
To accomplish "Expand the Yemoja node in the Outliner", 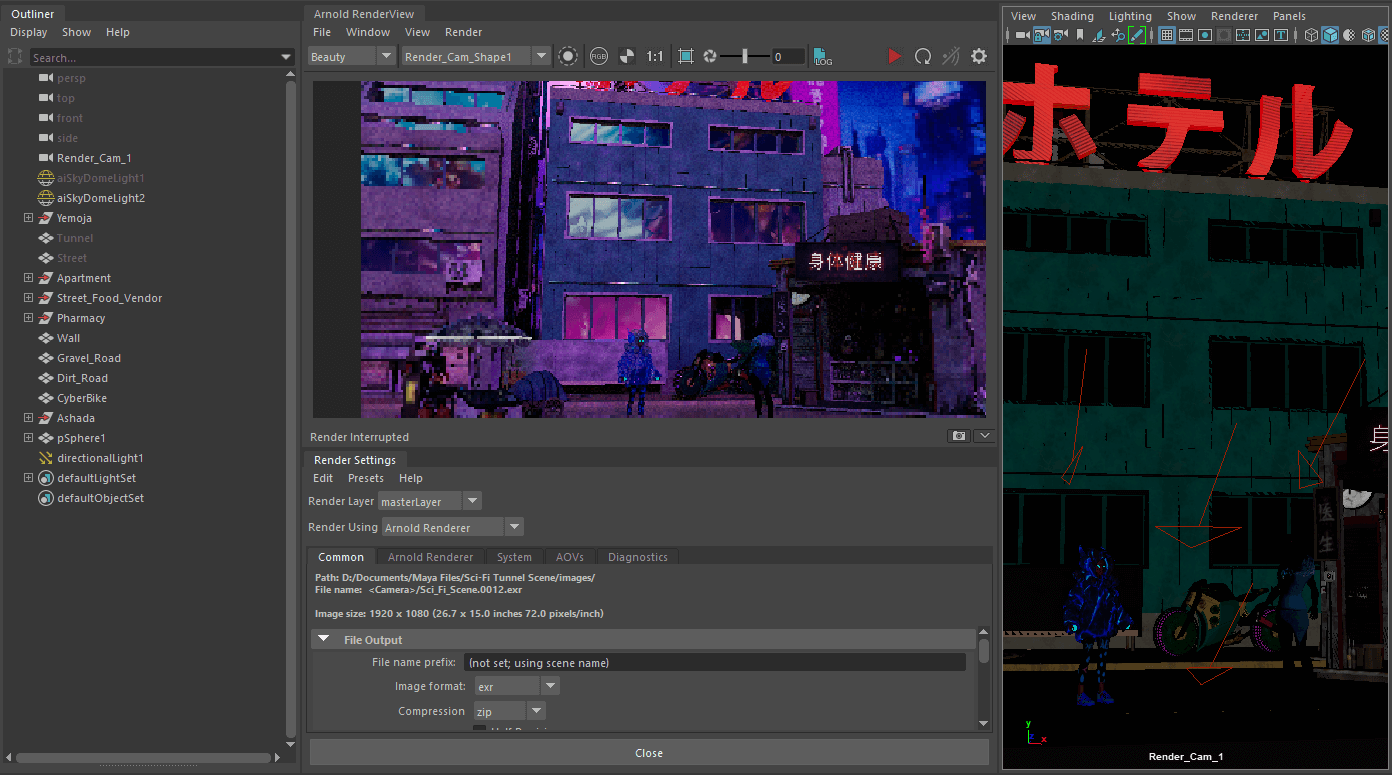I will [x=29, y=218].
